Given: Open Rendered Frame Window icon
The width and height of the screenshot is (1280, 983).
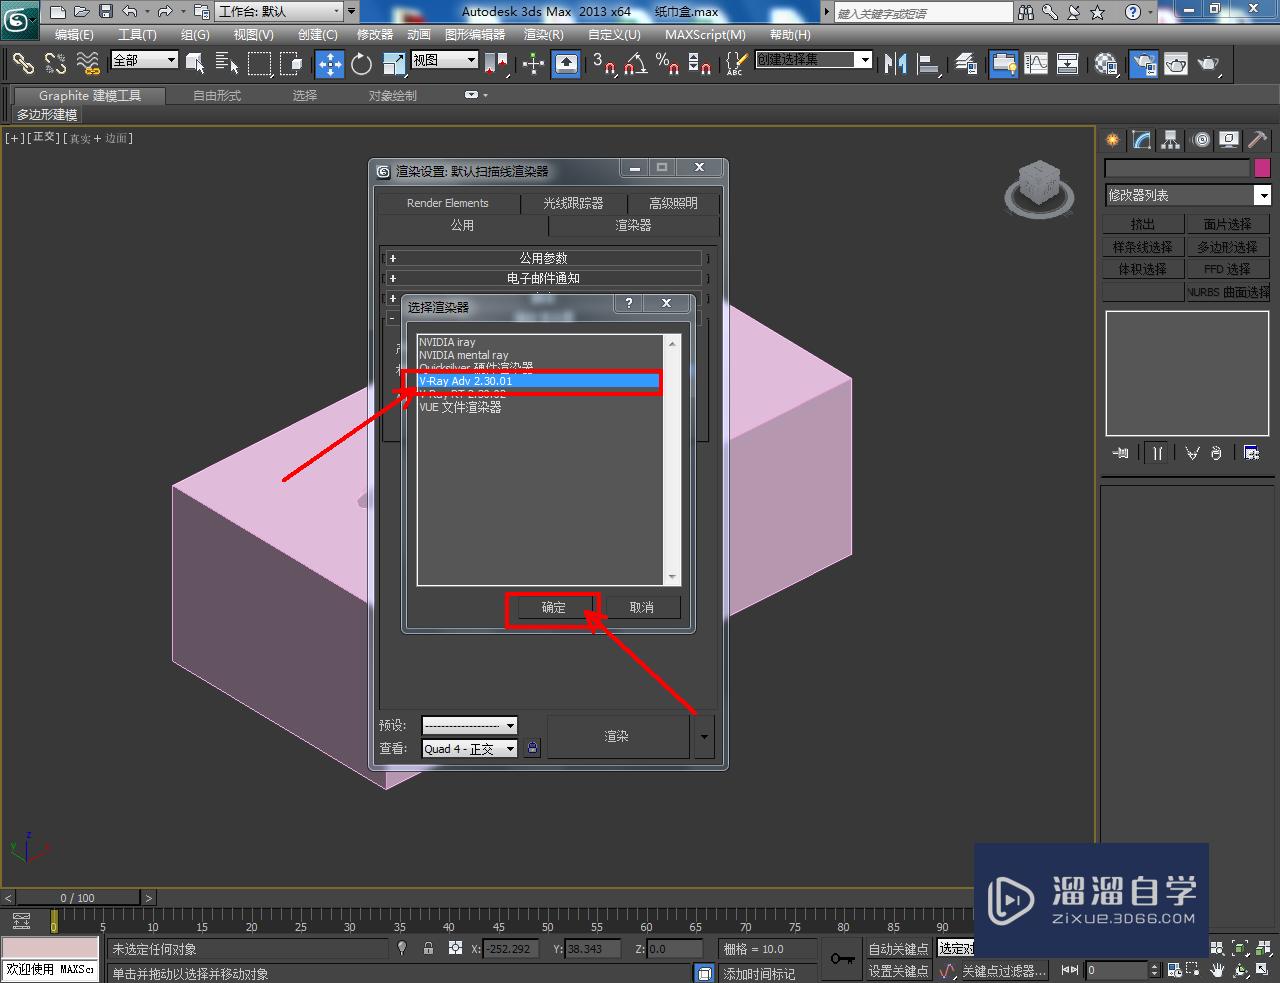Looking at the screenshot, I should coord(1176,64).
